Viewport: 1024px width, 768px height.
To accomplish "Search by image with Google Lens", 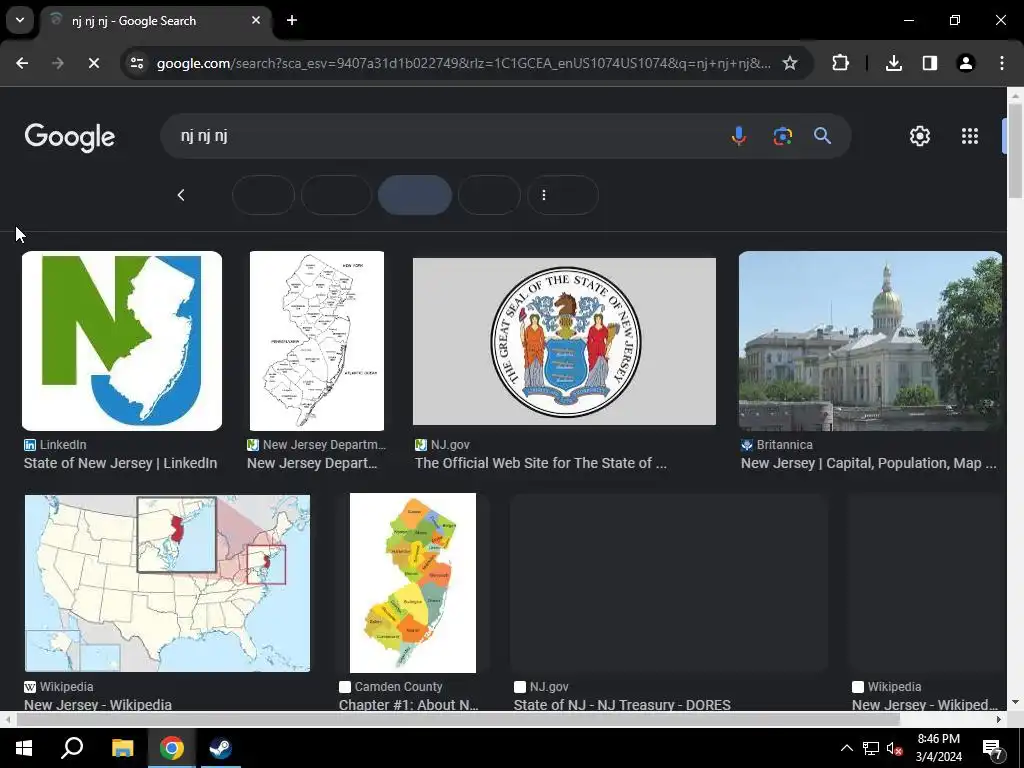I will point(782,136).
